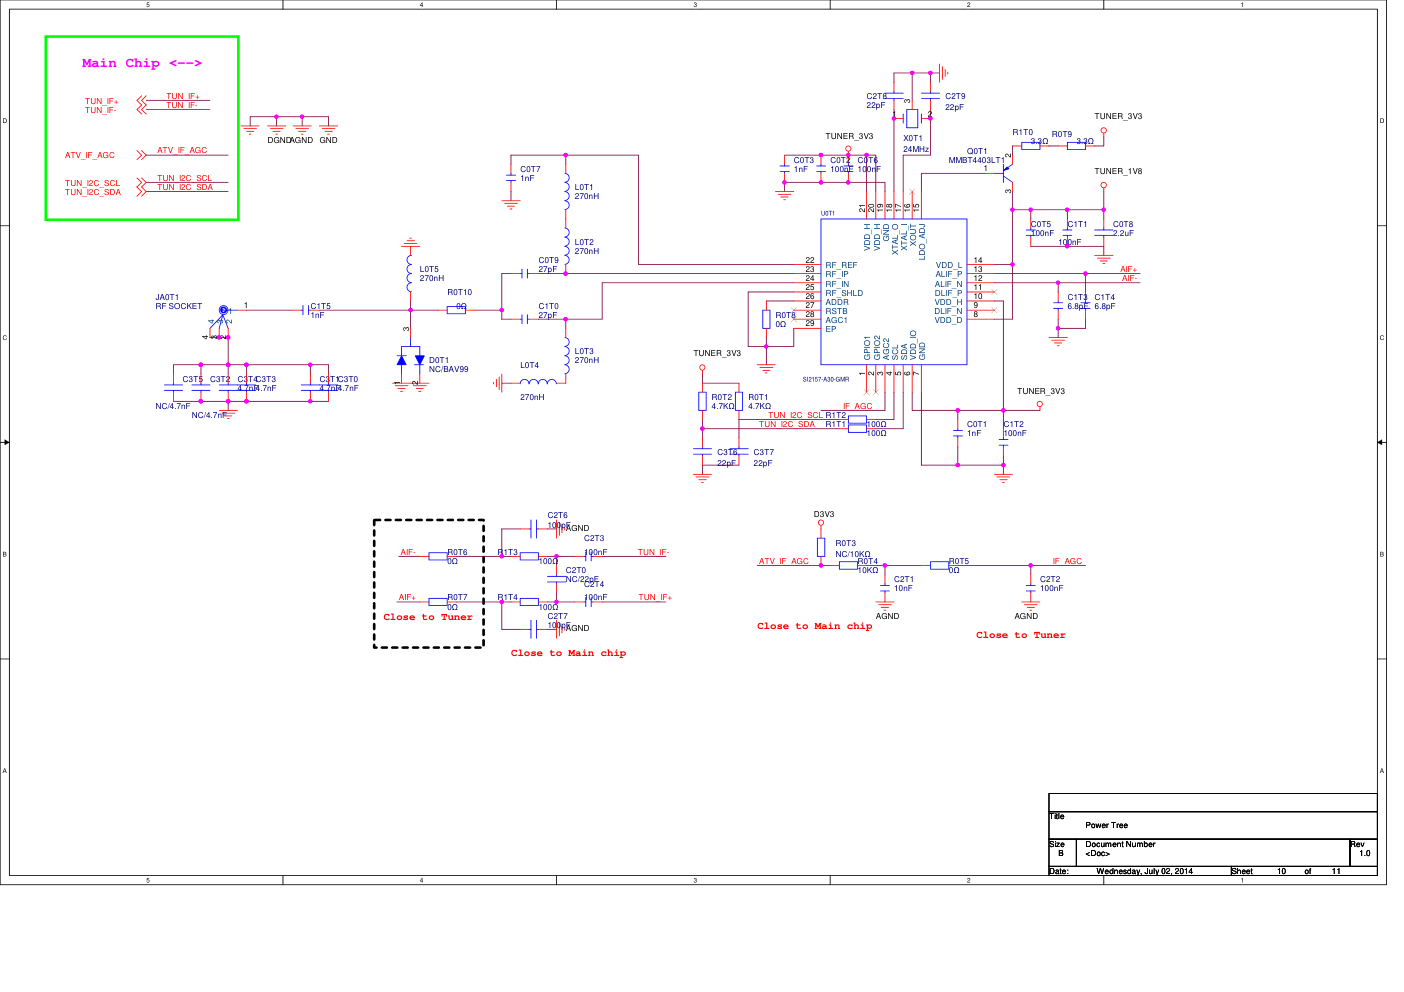The image size is (1404, 992).
Task: Click the LDO_ADJ pin name
Action: (x=922, y=241)
